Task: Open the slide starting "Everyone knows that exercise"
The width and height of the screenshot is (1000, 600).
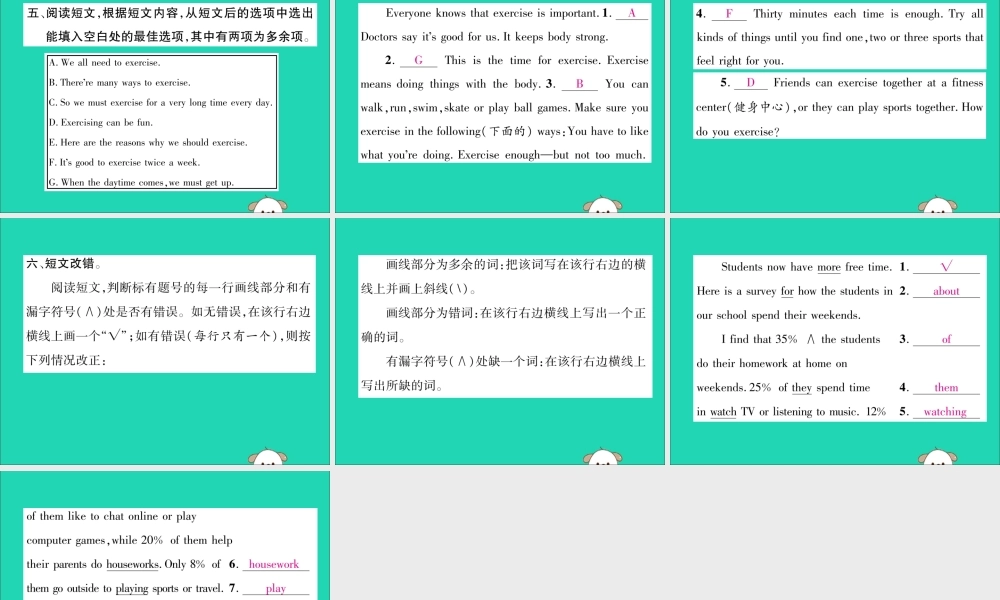Action: [500, 106]
